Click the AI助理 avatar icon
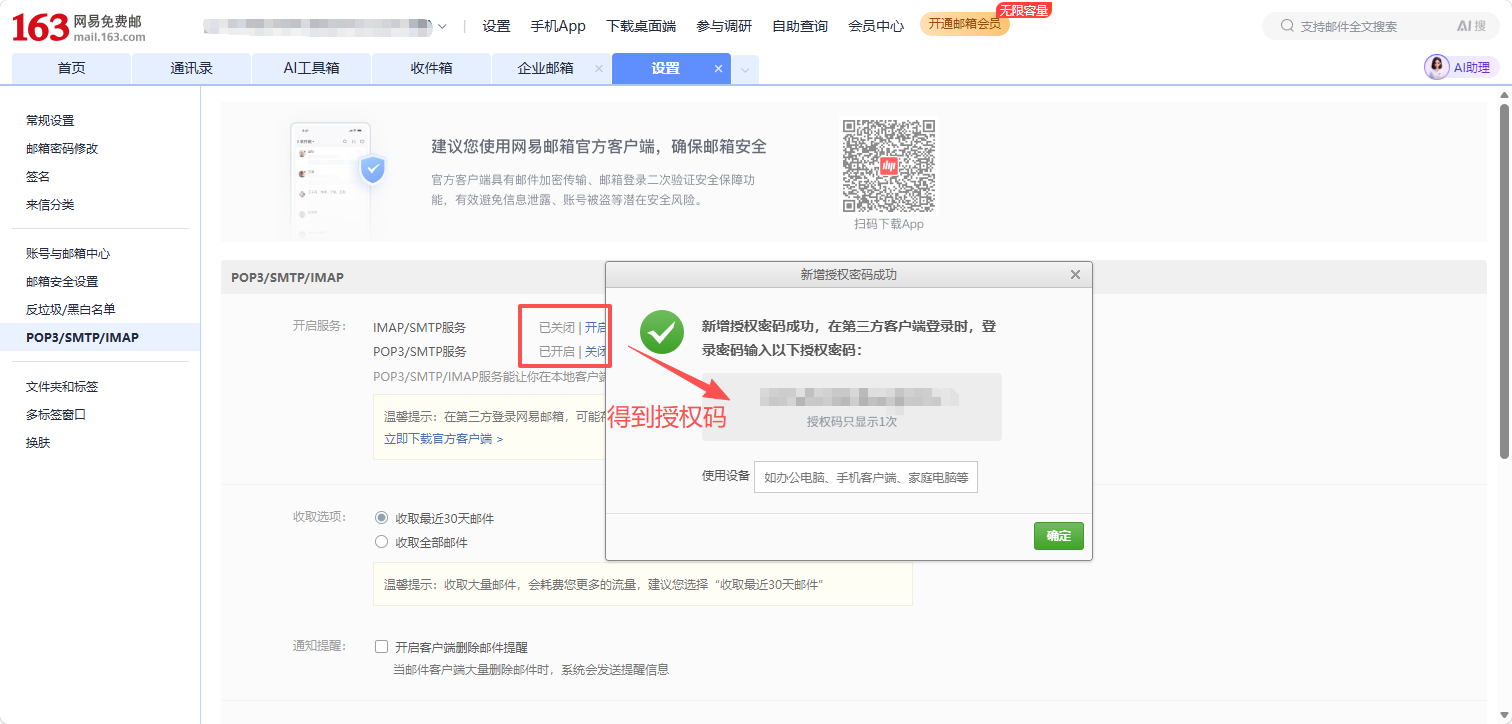This screenshot has width=1512, height=724. pos(1437,68)
